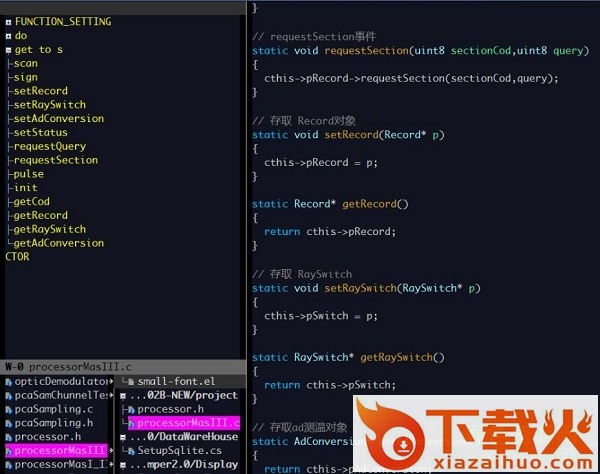Open processor.h in project tree
Screen dimensions: 600x474
(171, 409)
